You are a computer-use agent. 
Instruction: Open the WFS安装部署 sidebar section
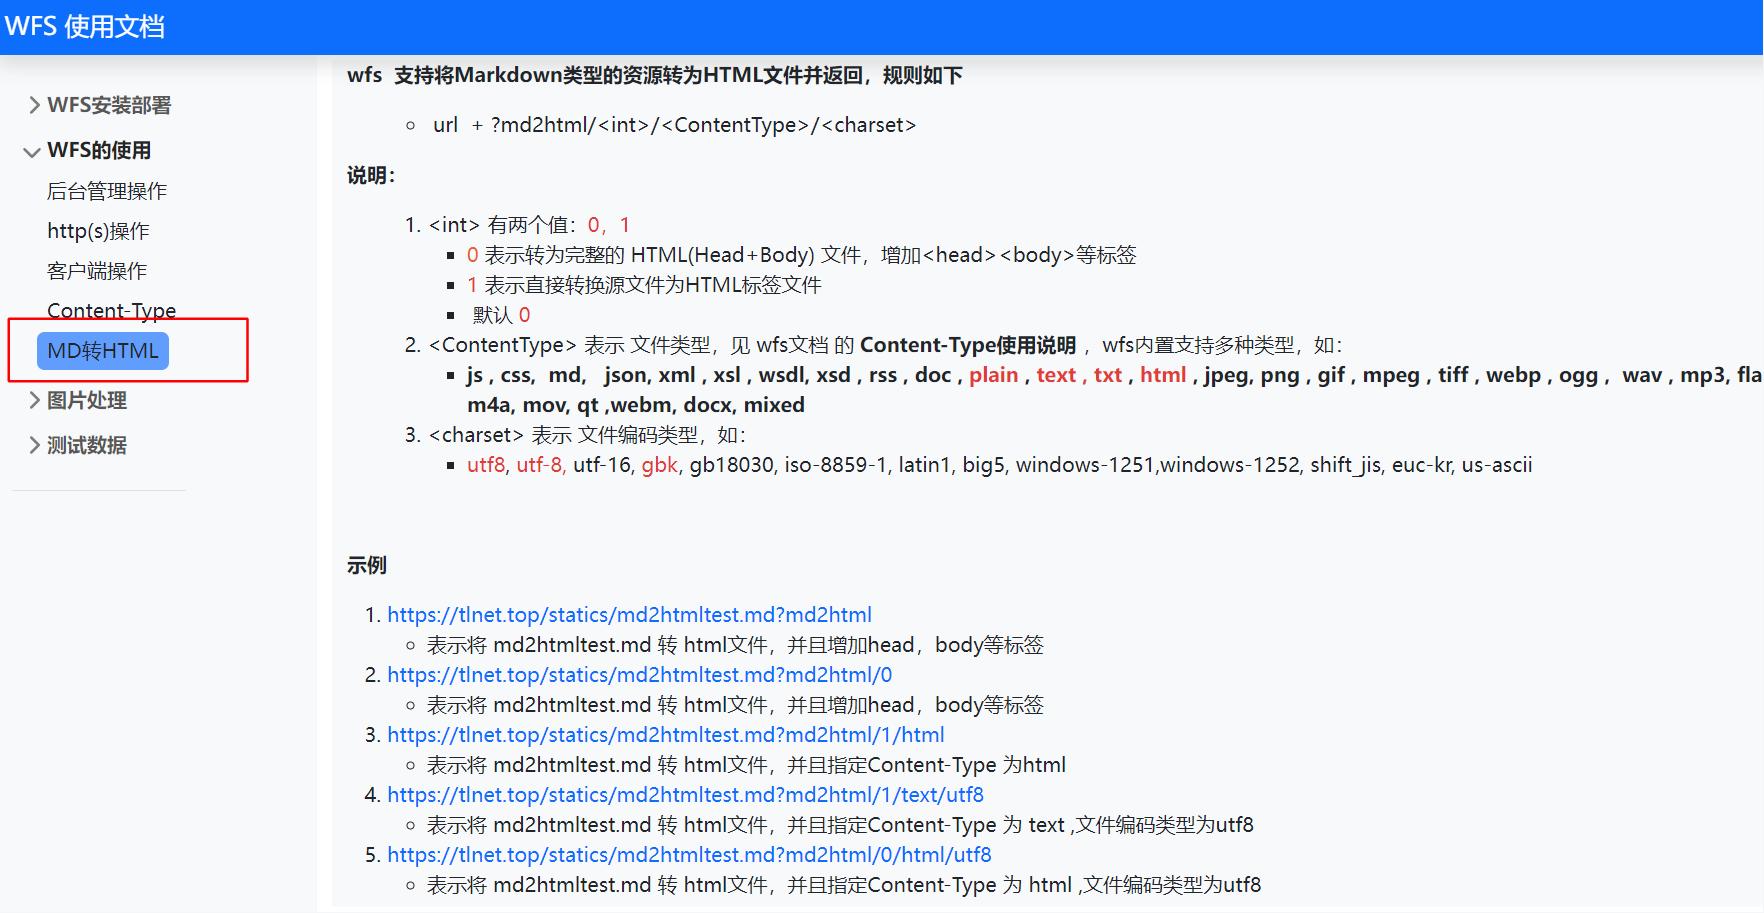click(109, 105)
